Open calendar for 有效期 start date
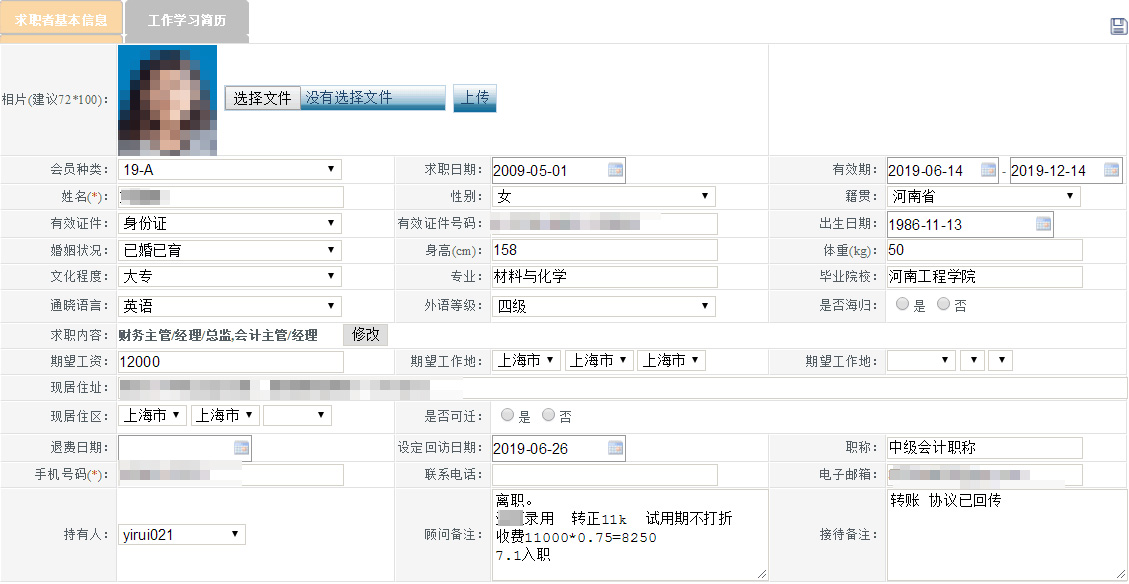1129x584 pixels. point(989,171)
